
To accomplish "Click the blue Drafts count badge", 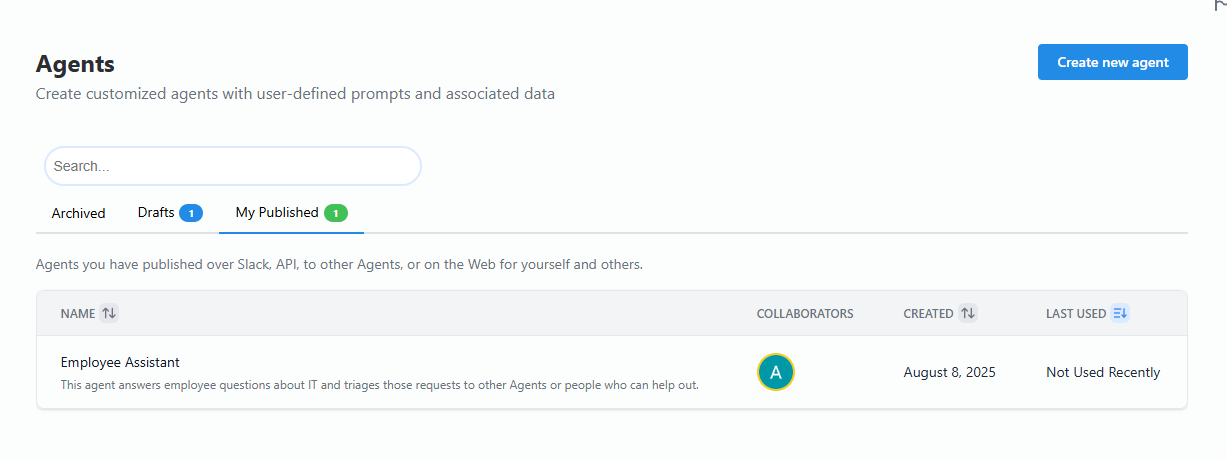I will coord(191,213).
